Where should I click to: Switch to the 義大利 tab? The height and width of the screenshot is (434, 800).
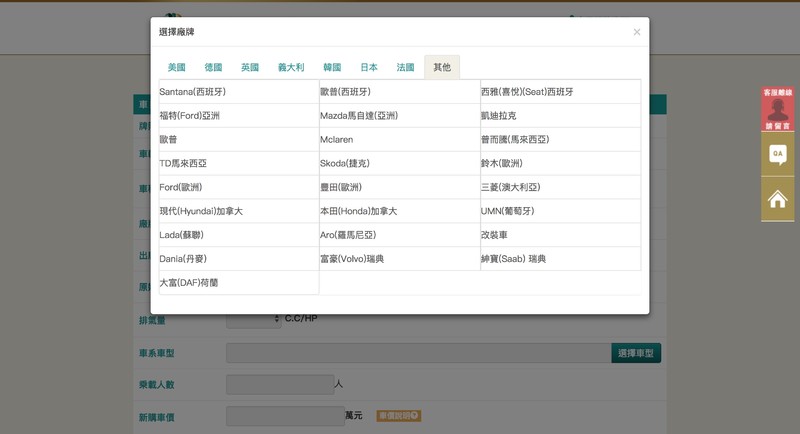(291, 67)
